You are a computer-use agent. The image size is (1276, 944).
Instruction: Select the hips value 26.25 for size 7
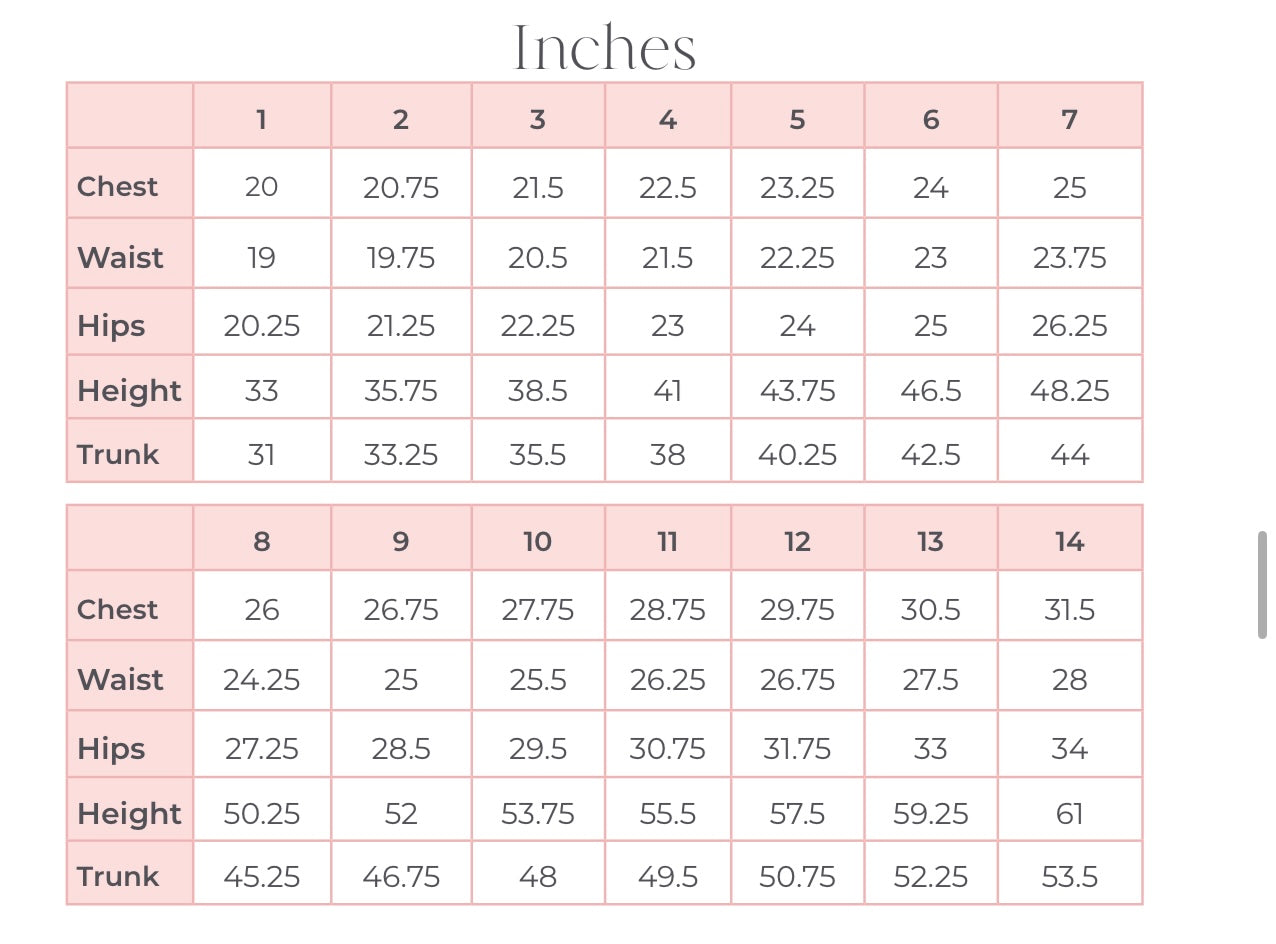1069,326
